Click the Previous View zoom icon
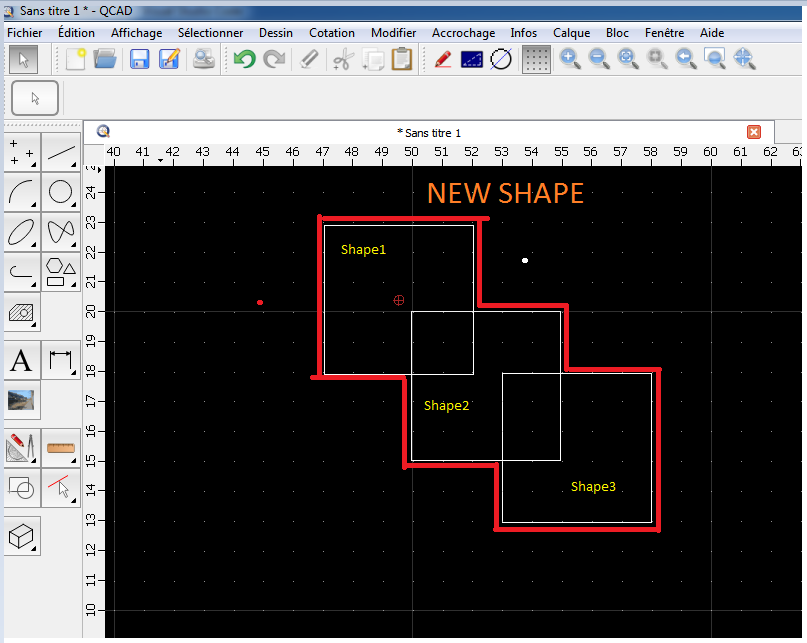 686,59
